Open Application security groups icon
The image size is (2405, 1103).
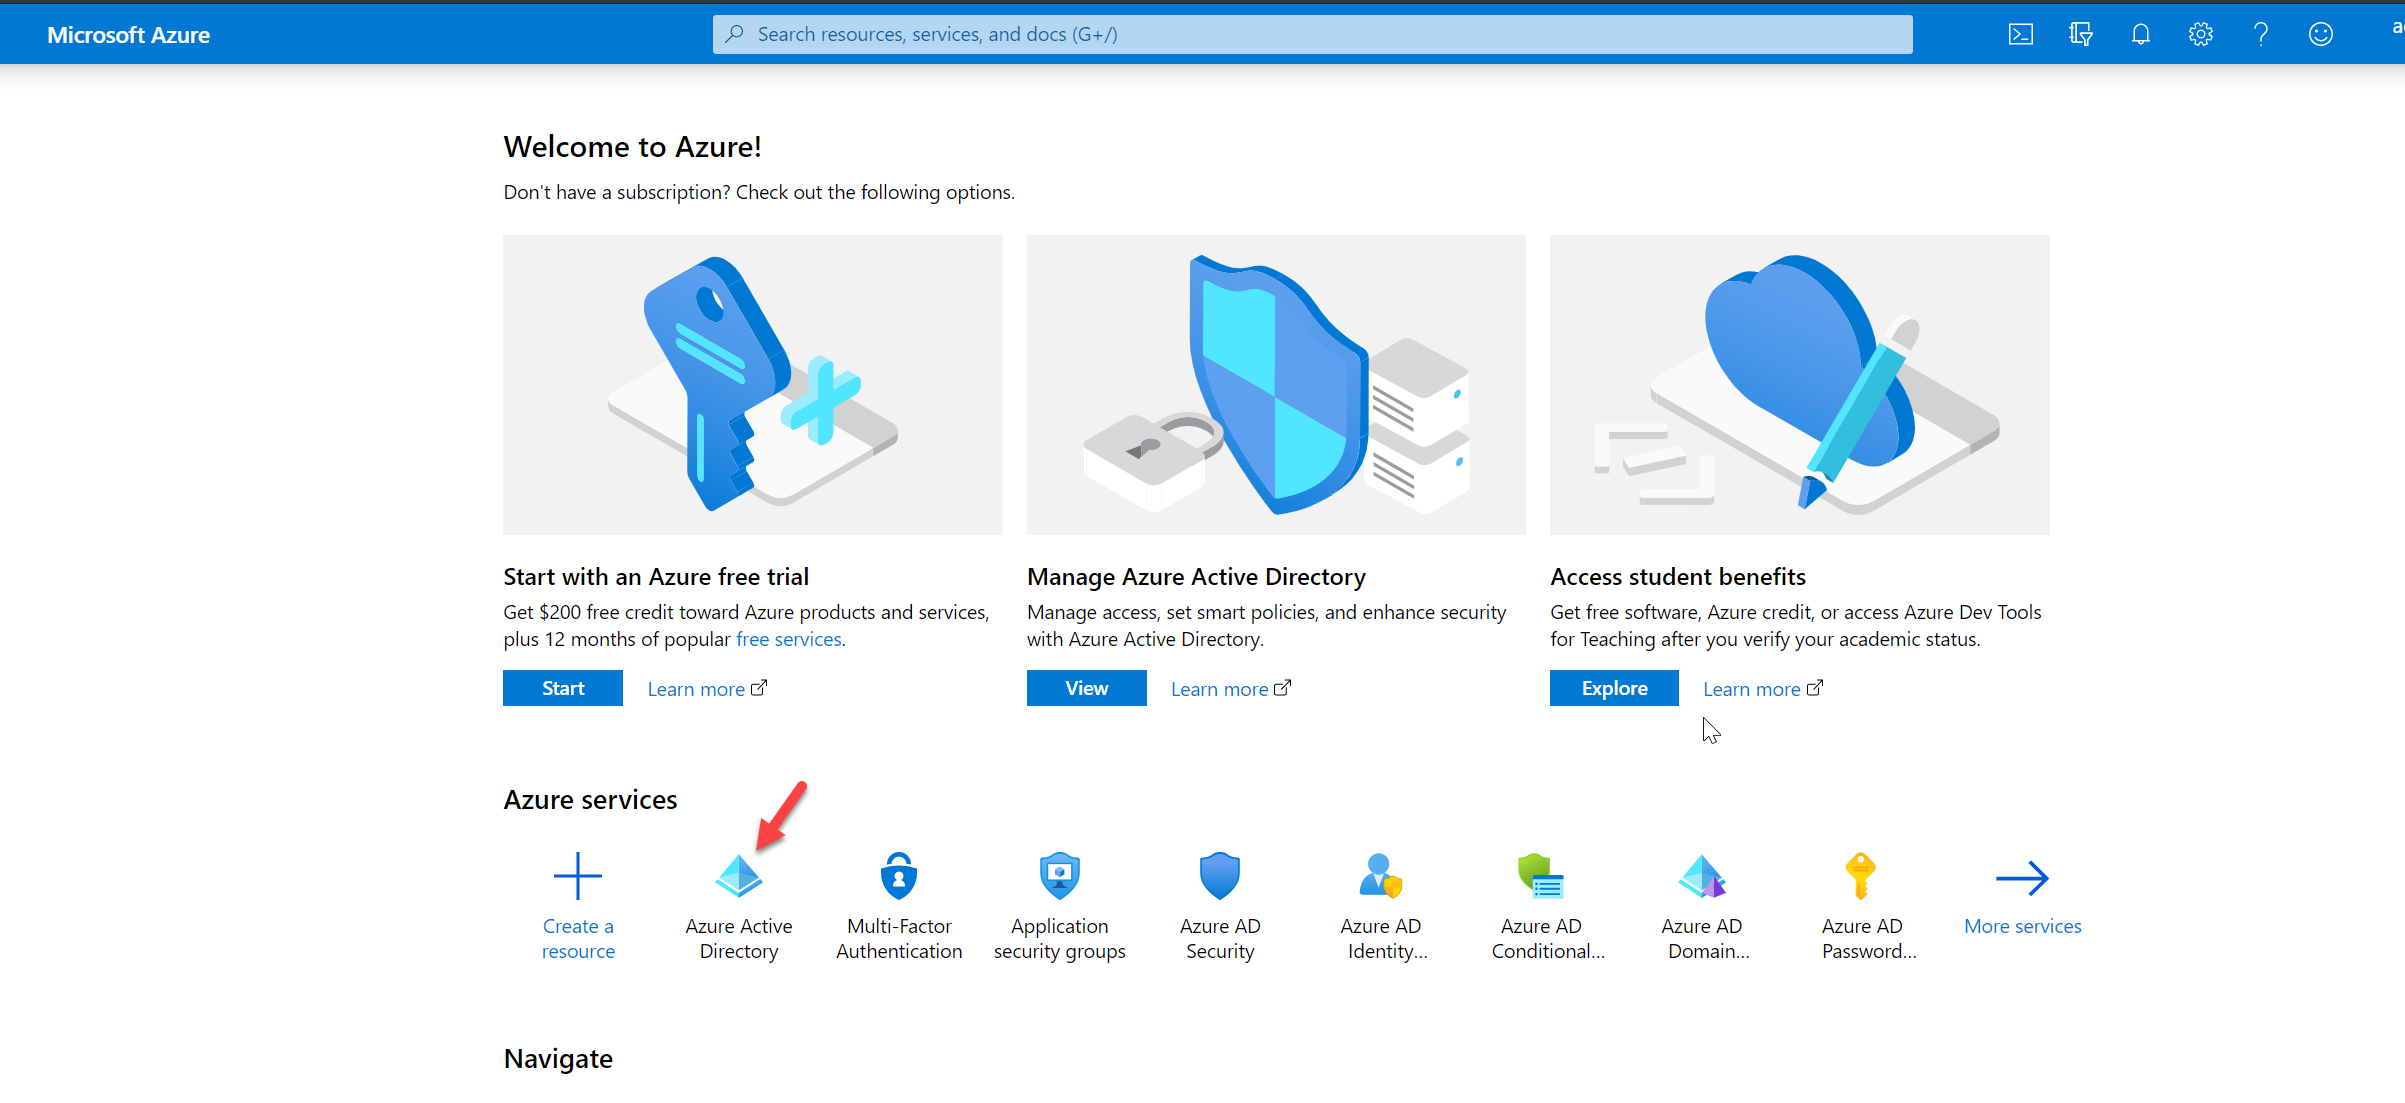pyautogui.click(x=1060, y=876)
